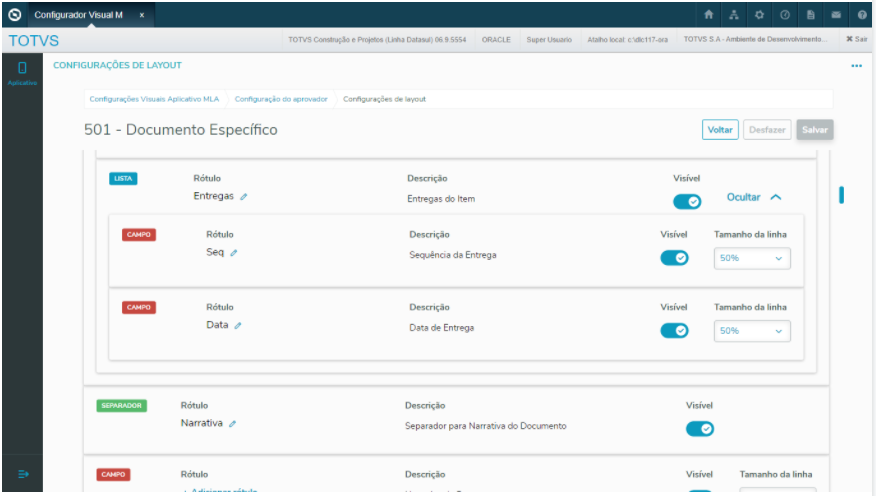Viewport: 876px width, 496px height.
Task: Open the line size dropdown for Data
Action: (x=752, y=331)
